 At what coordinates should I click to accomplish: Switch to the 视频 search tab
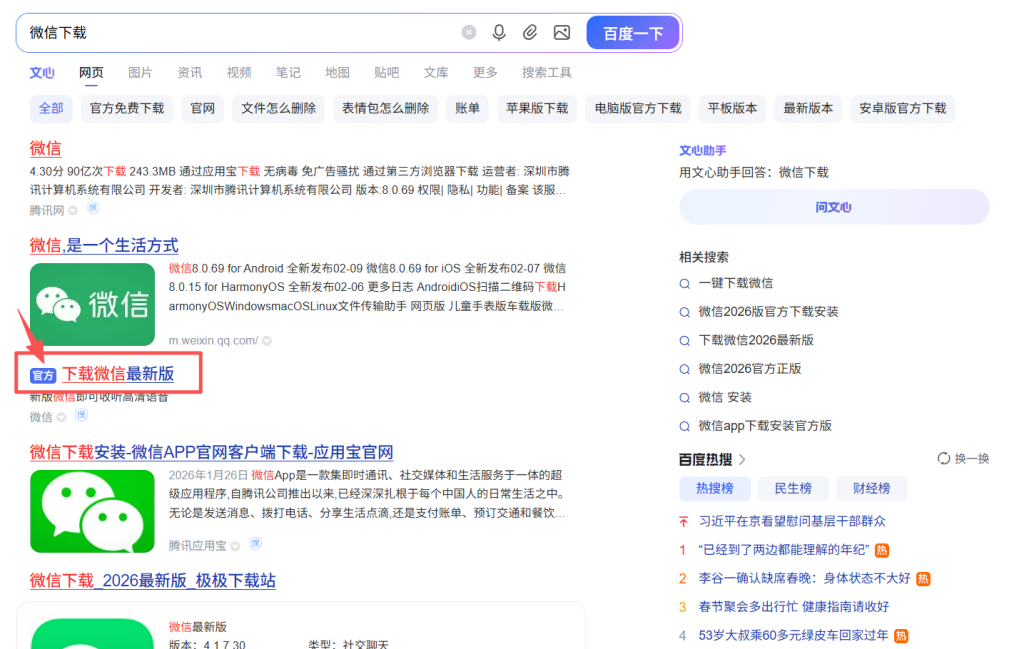coord(239,73)
